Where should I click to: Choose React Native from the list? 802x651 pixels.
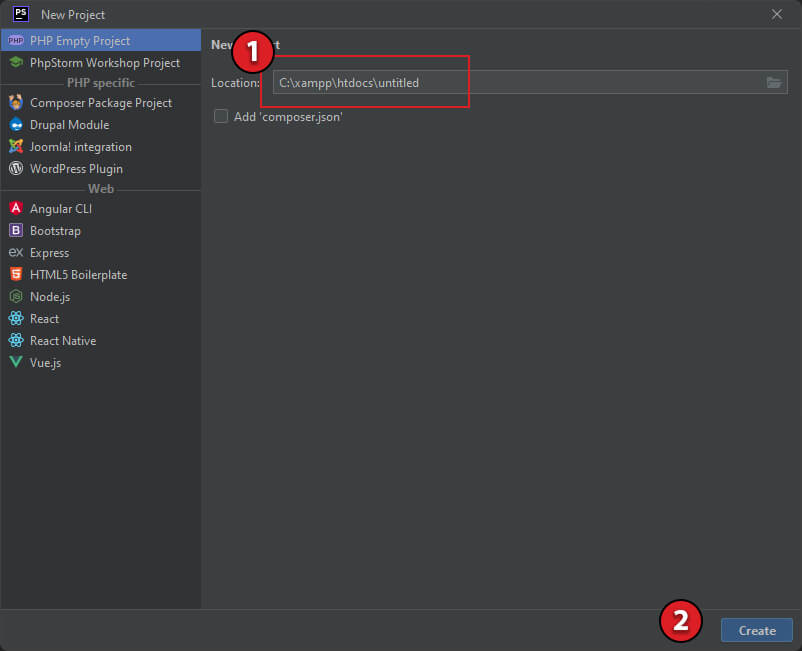pyautogui.click(x=61, y=340)
